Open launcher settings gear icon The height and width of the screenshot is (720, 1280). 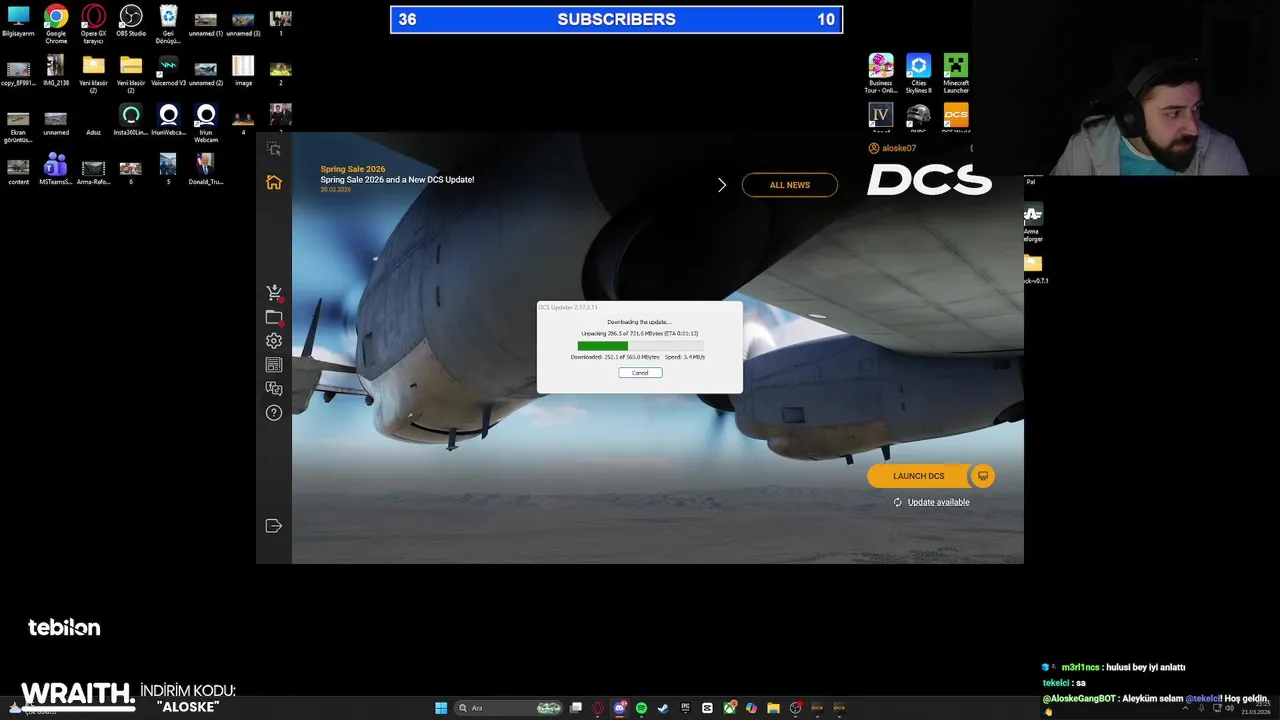(x=273, y=341)
